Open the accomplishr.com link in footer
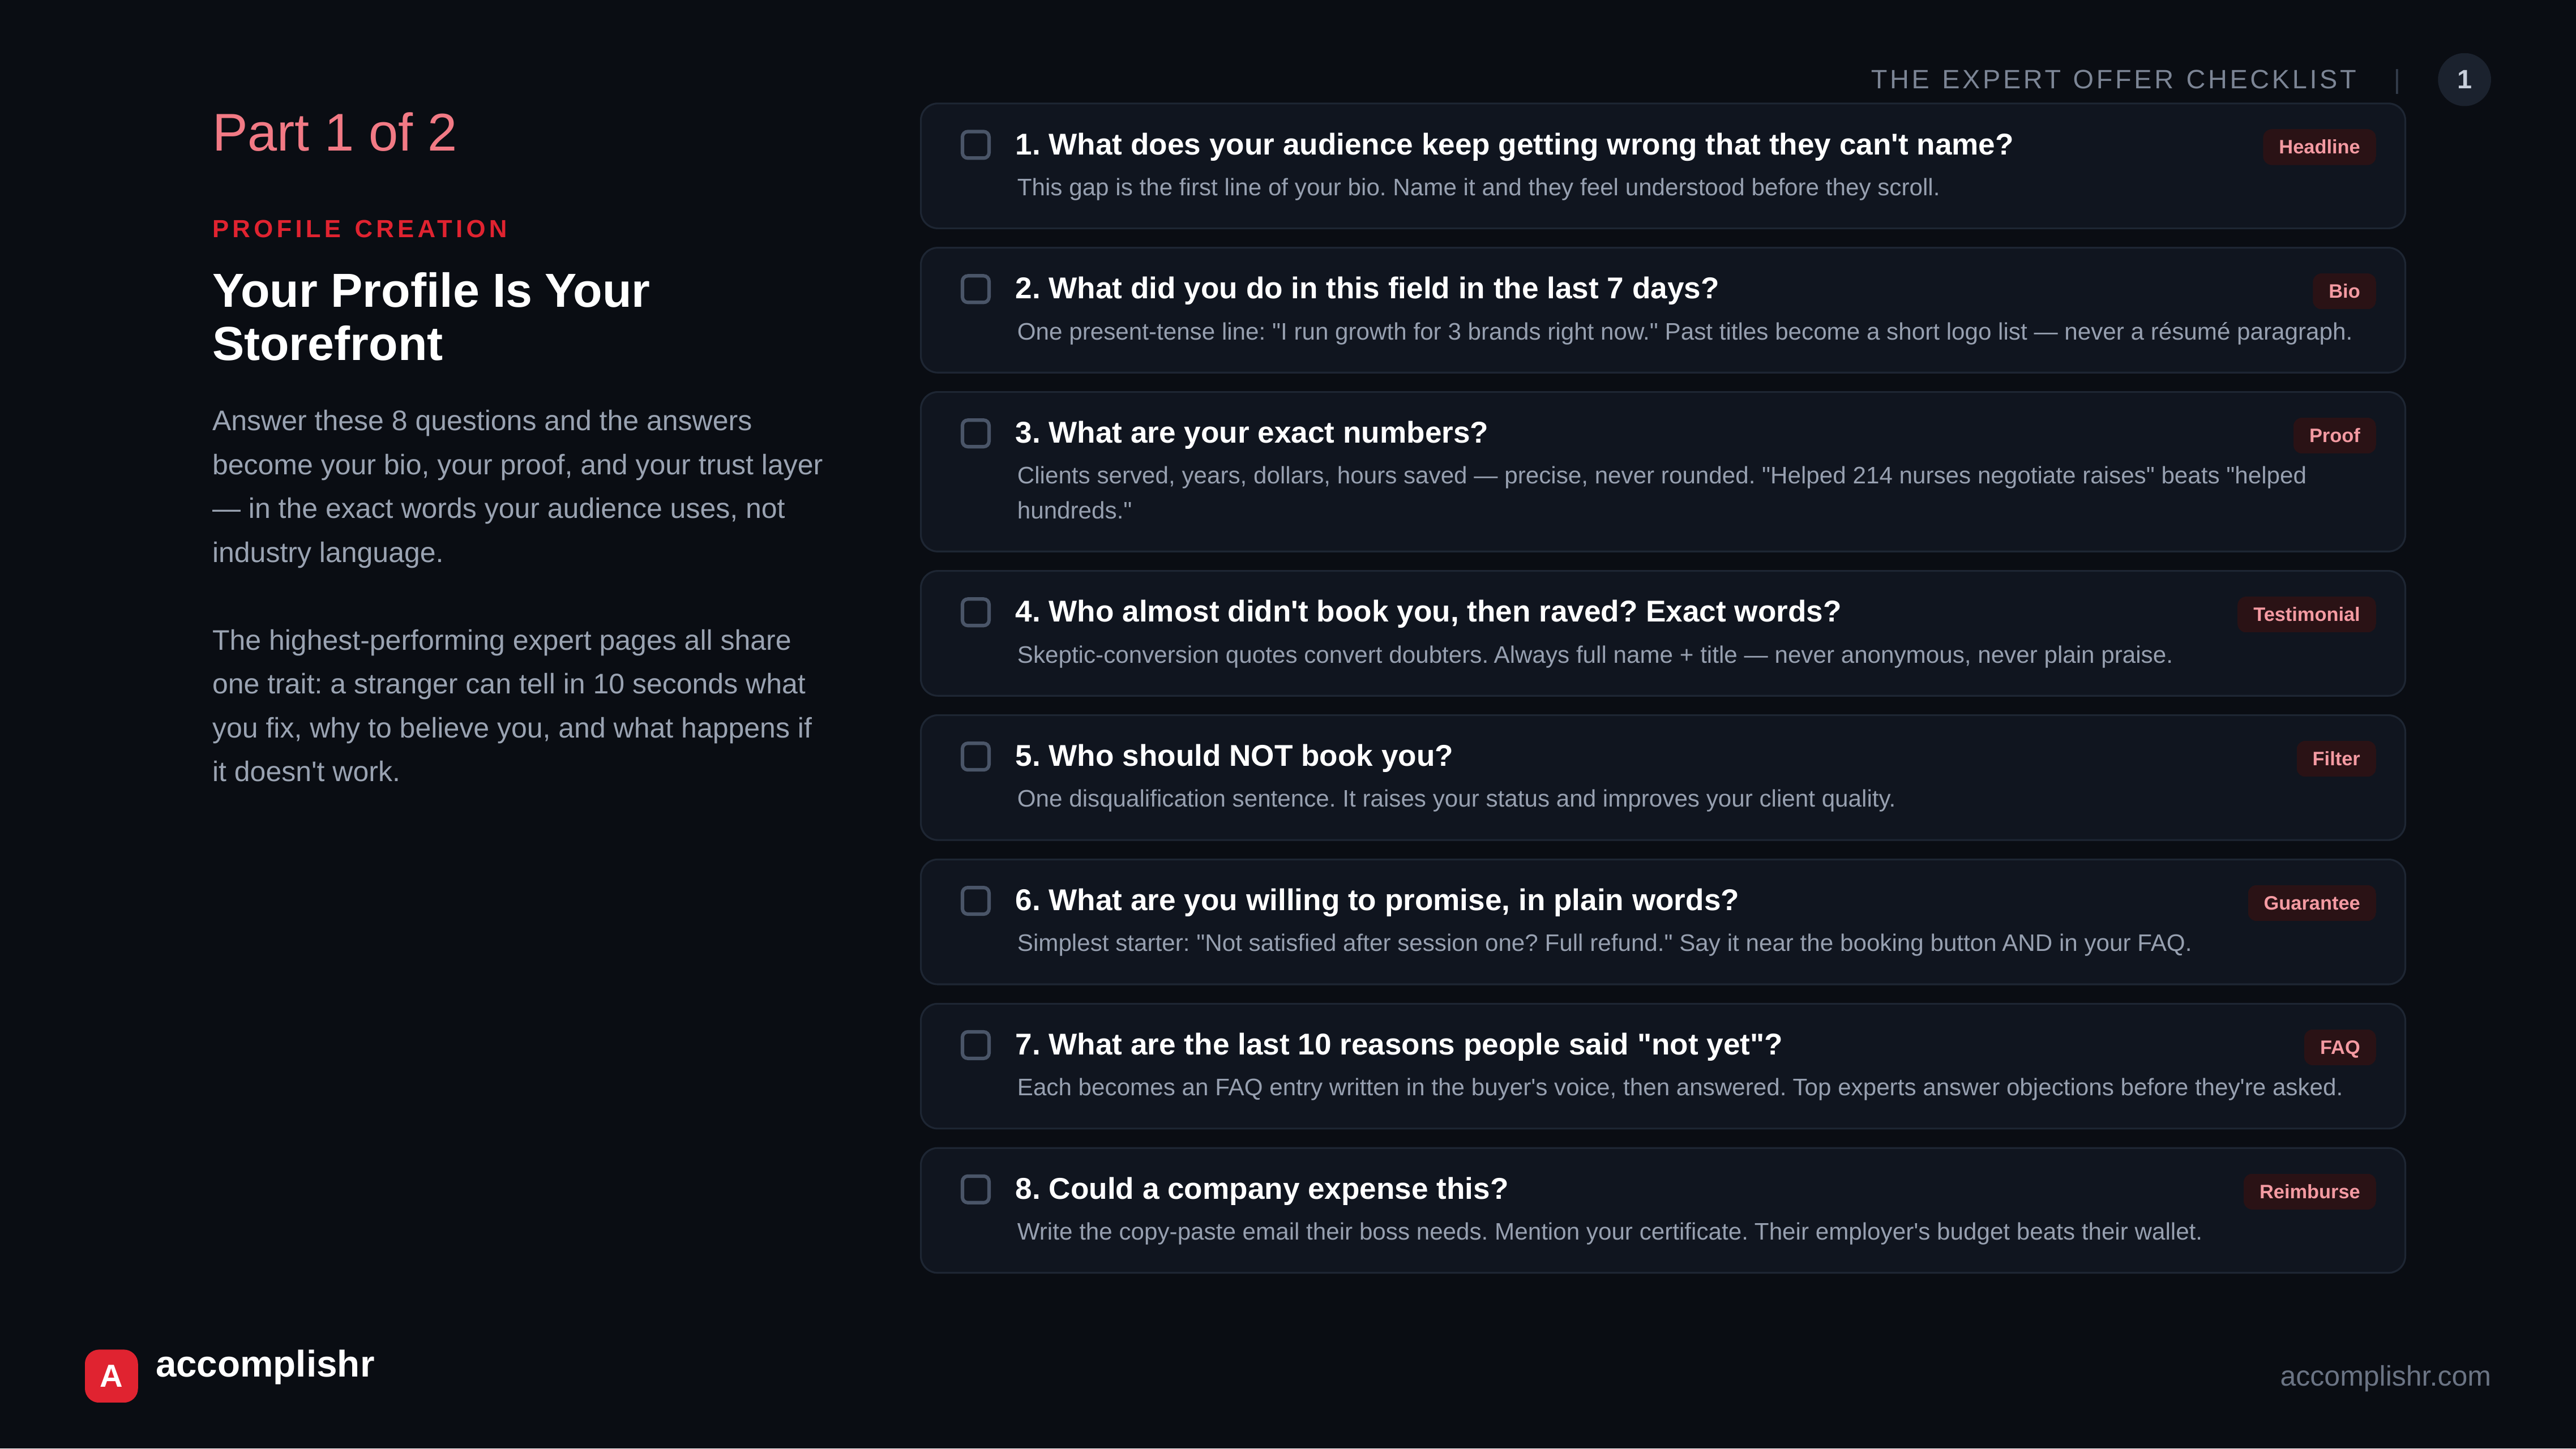The image size is (2576, 1449). 2384,1376
